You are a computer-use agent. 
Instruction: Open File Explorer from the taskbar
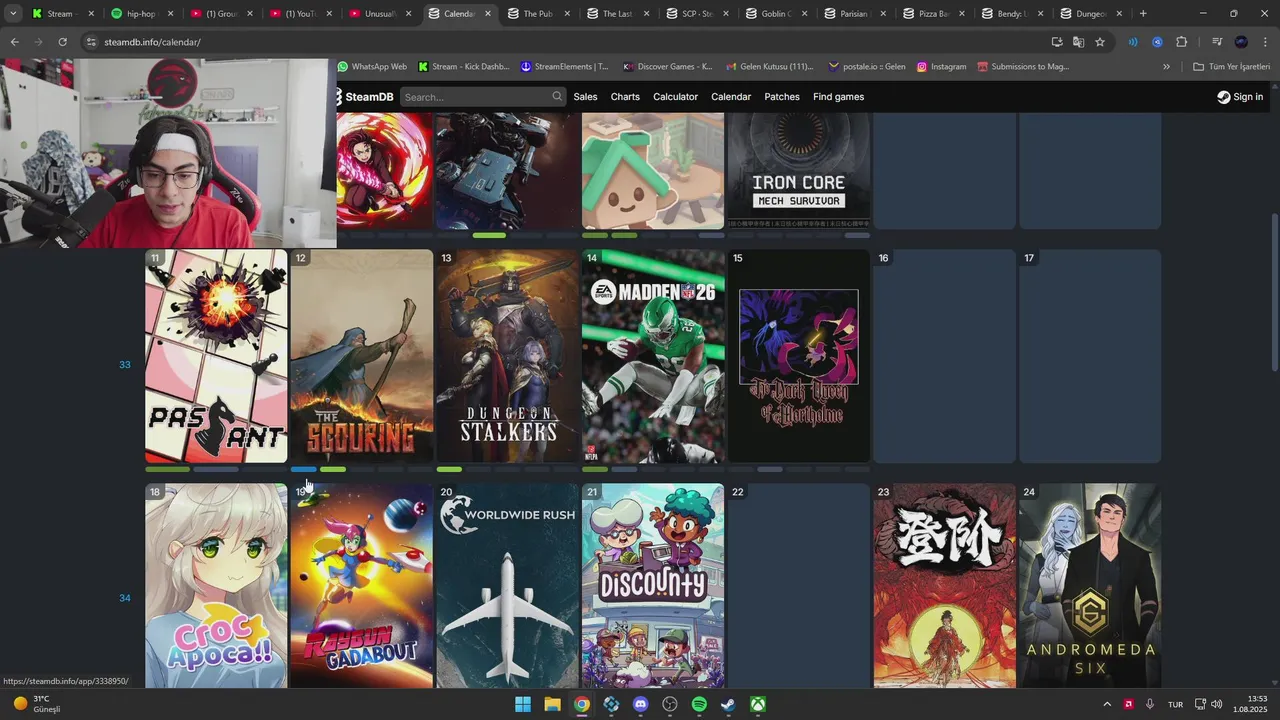(x=552, y=704)
